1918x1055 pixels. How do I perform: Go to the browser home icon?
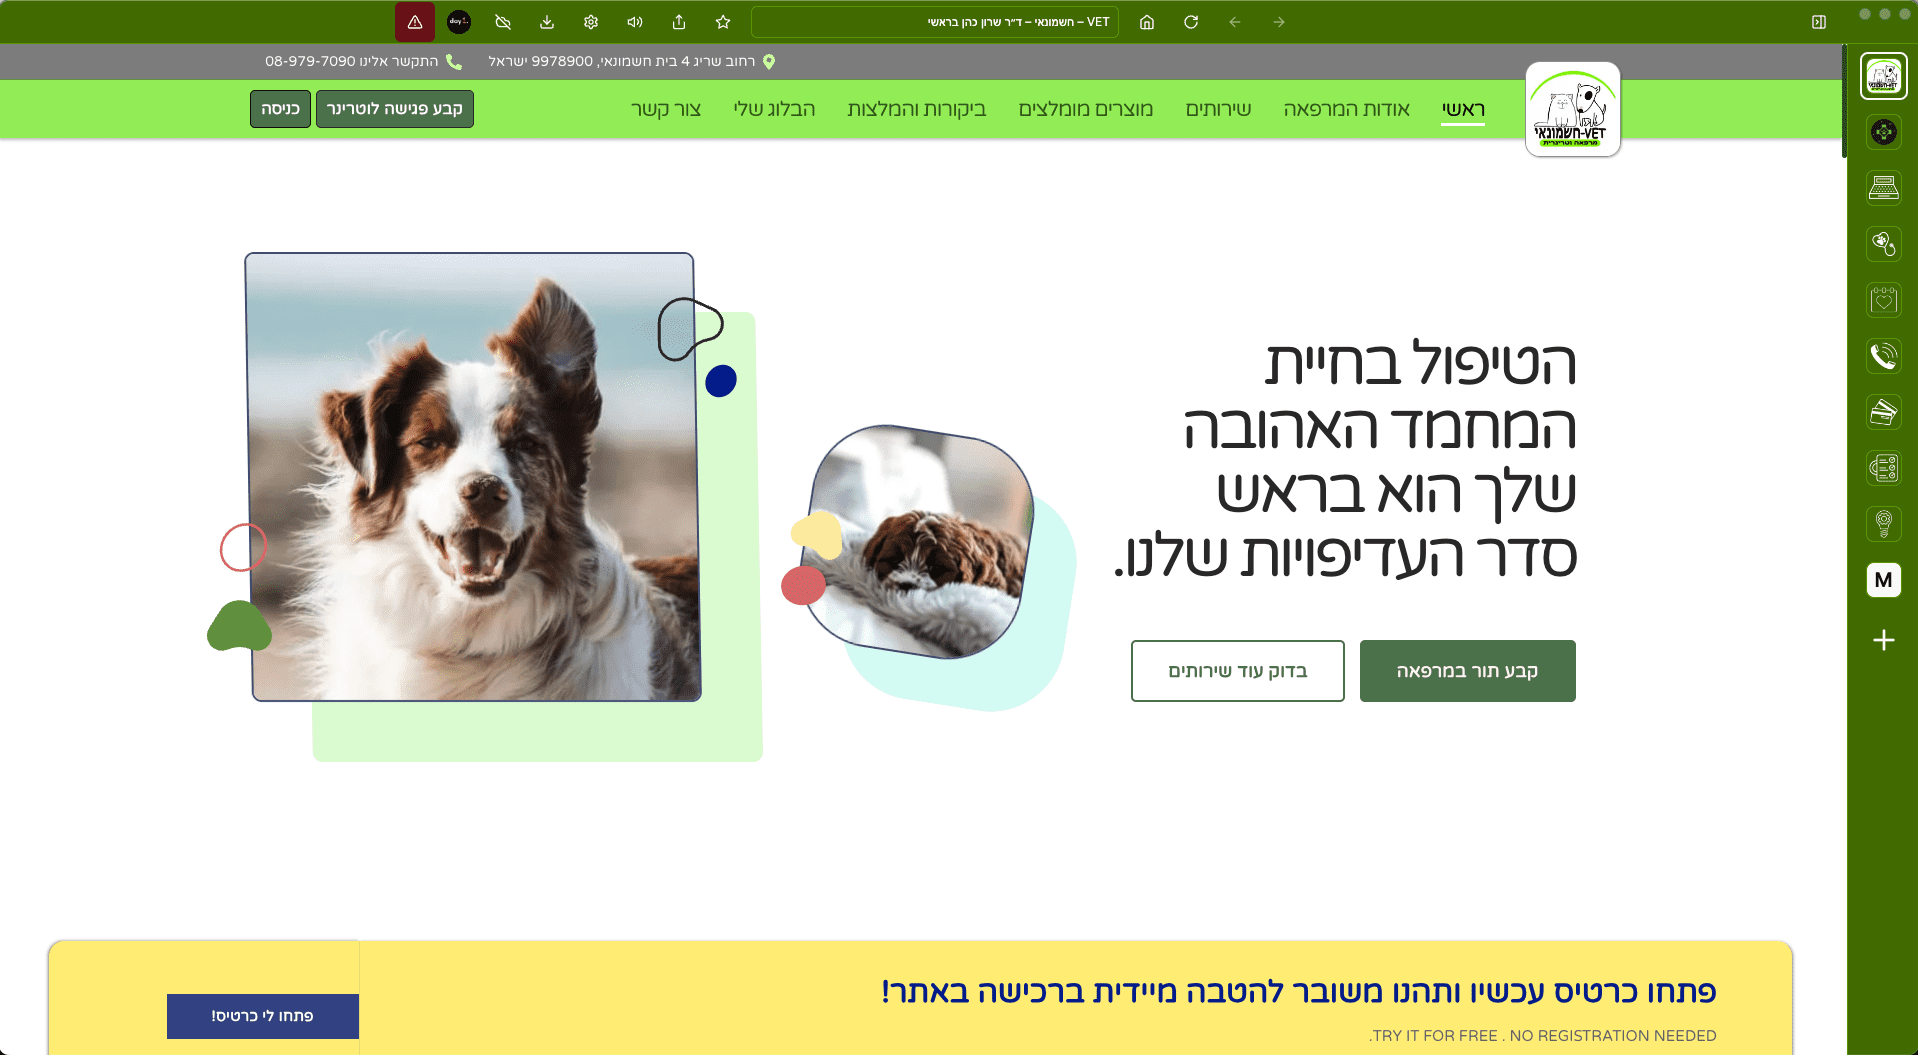(1147, 22)
